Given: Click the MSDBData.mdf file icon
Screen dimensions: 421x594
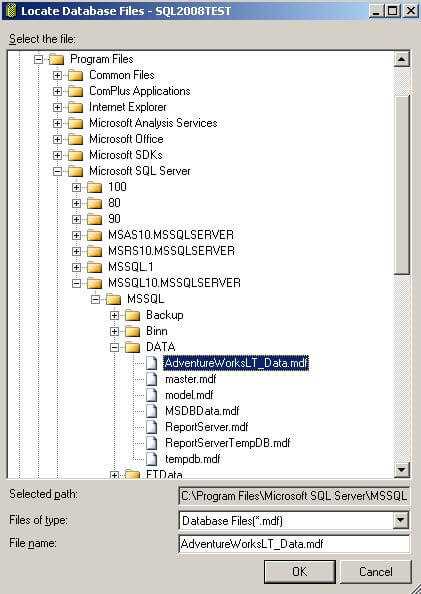Looking at the screenshot, I should tap(152, 411).
